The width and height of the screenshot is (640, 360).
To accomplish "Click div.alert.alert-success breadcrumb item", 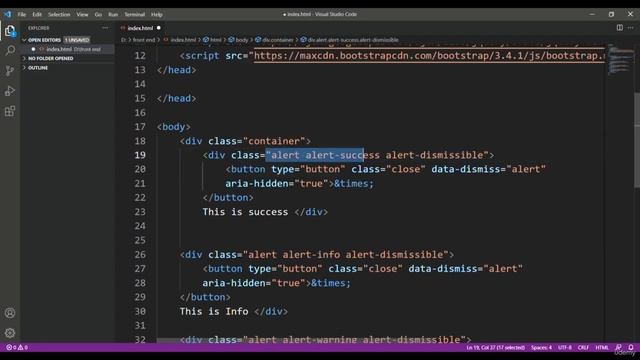I will click(x=353, y=40).
